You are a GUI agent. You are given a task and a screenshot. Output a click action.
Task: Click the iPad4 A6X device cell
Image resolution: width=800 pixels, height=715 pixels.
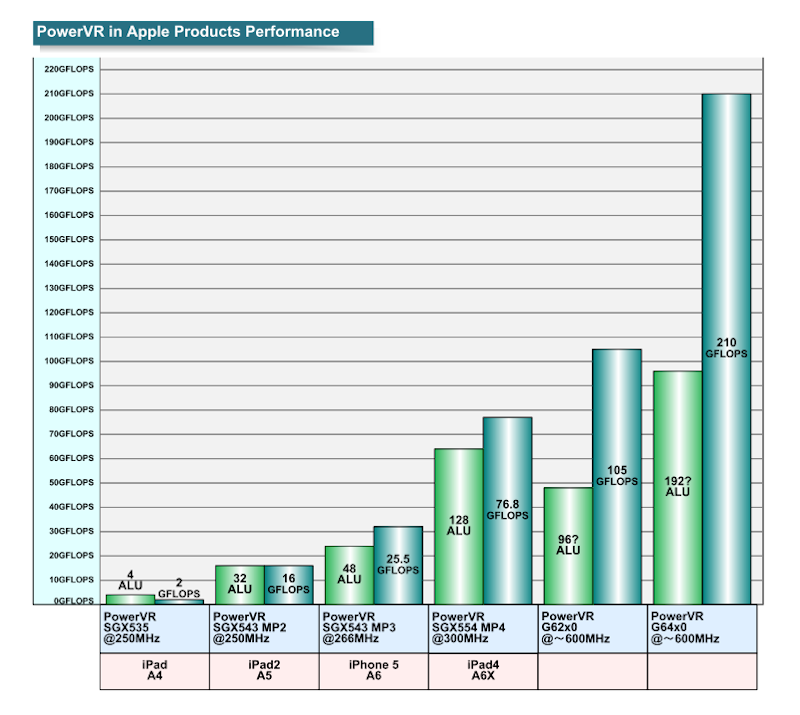483,671
